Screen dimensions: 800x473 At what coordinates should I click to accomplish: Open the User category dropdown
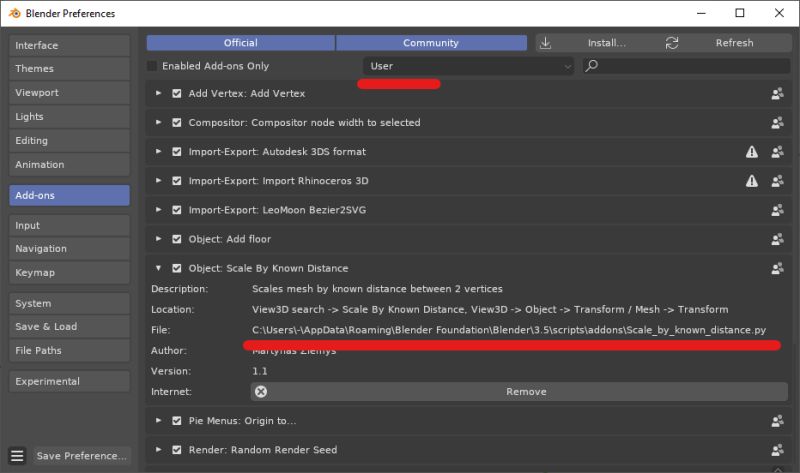[x=468, y=66]
